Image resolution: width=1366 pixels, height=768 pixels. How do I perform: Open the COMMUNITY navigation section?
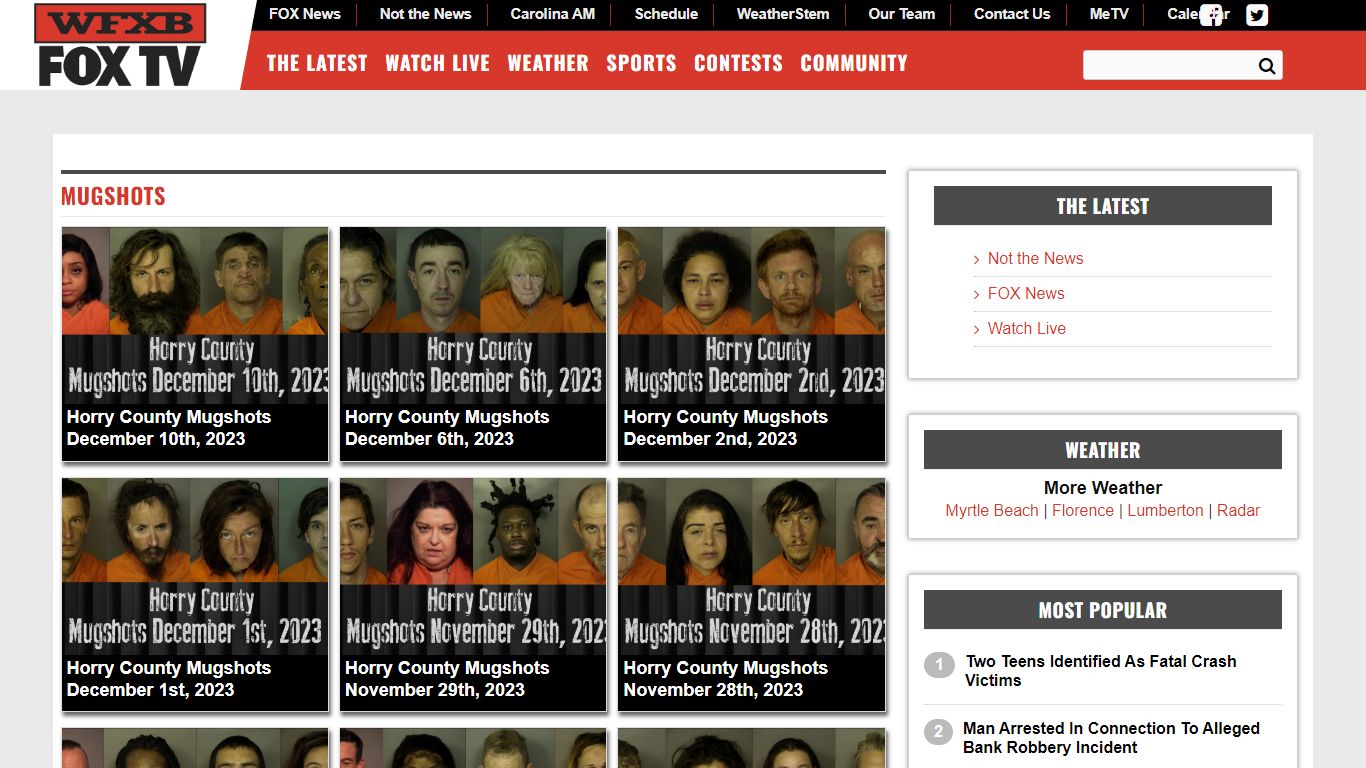point(854,63)
